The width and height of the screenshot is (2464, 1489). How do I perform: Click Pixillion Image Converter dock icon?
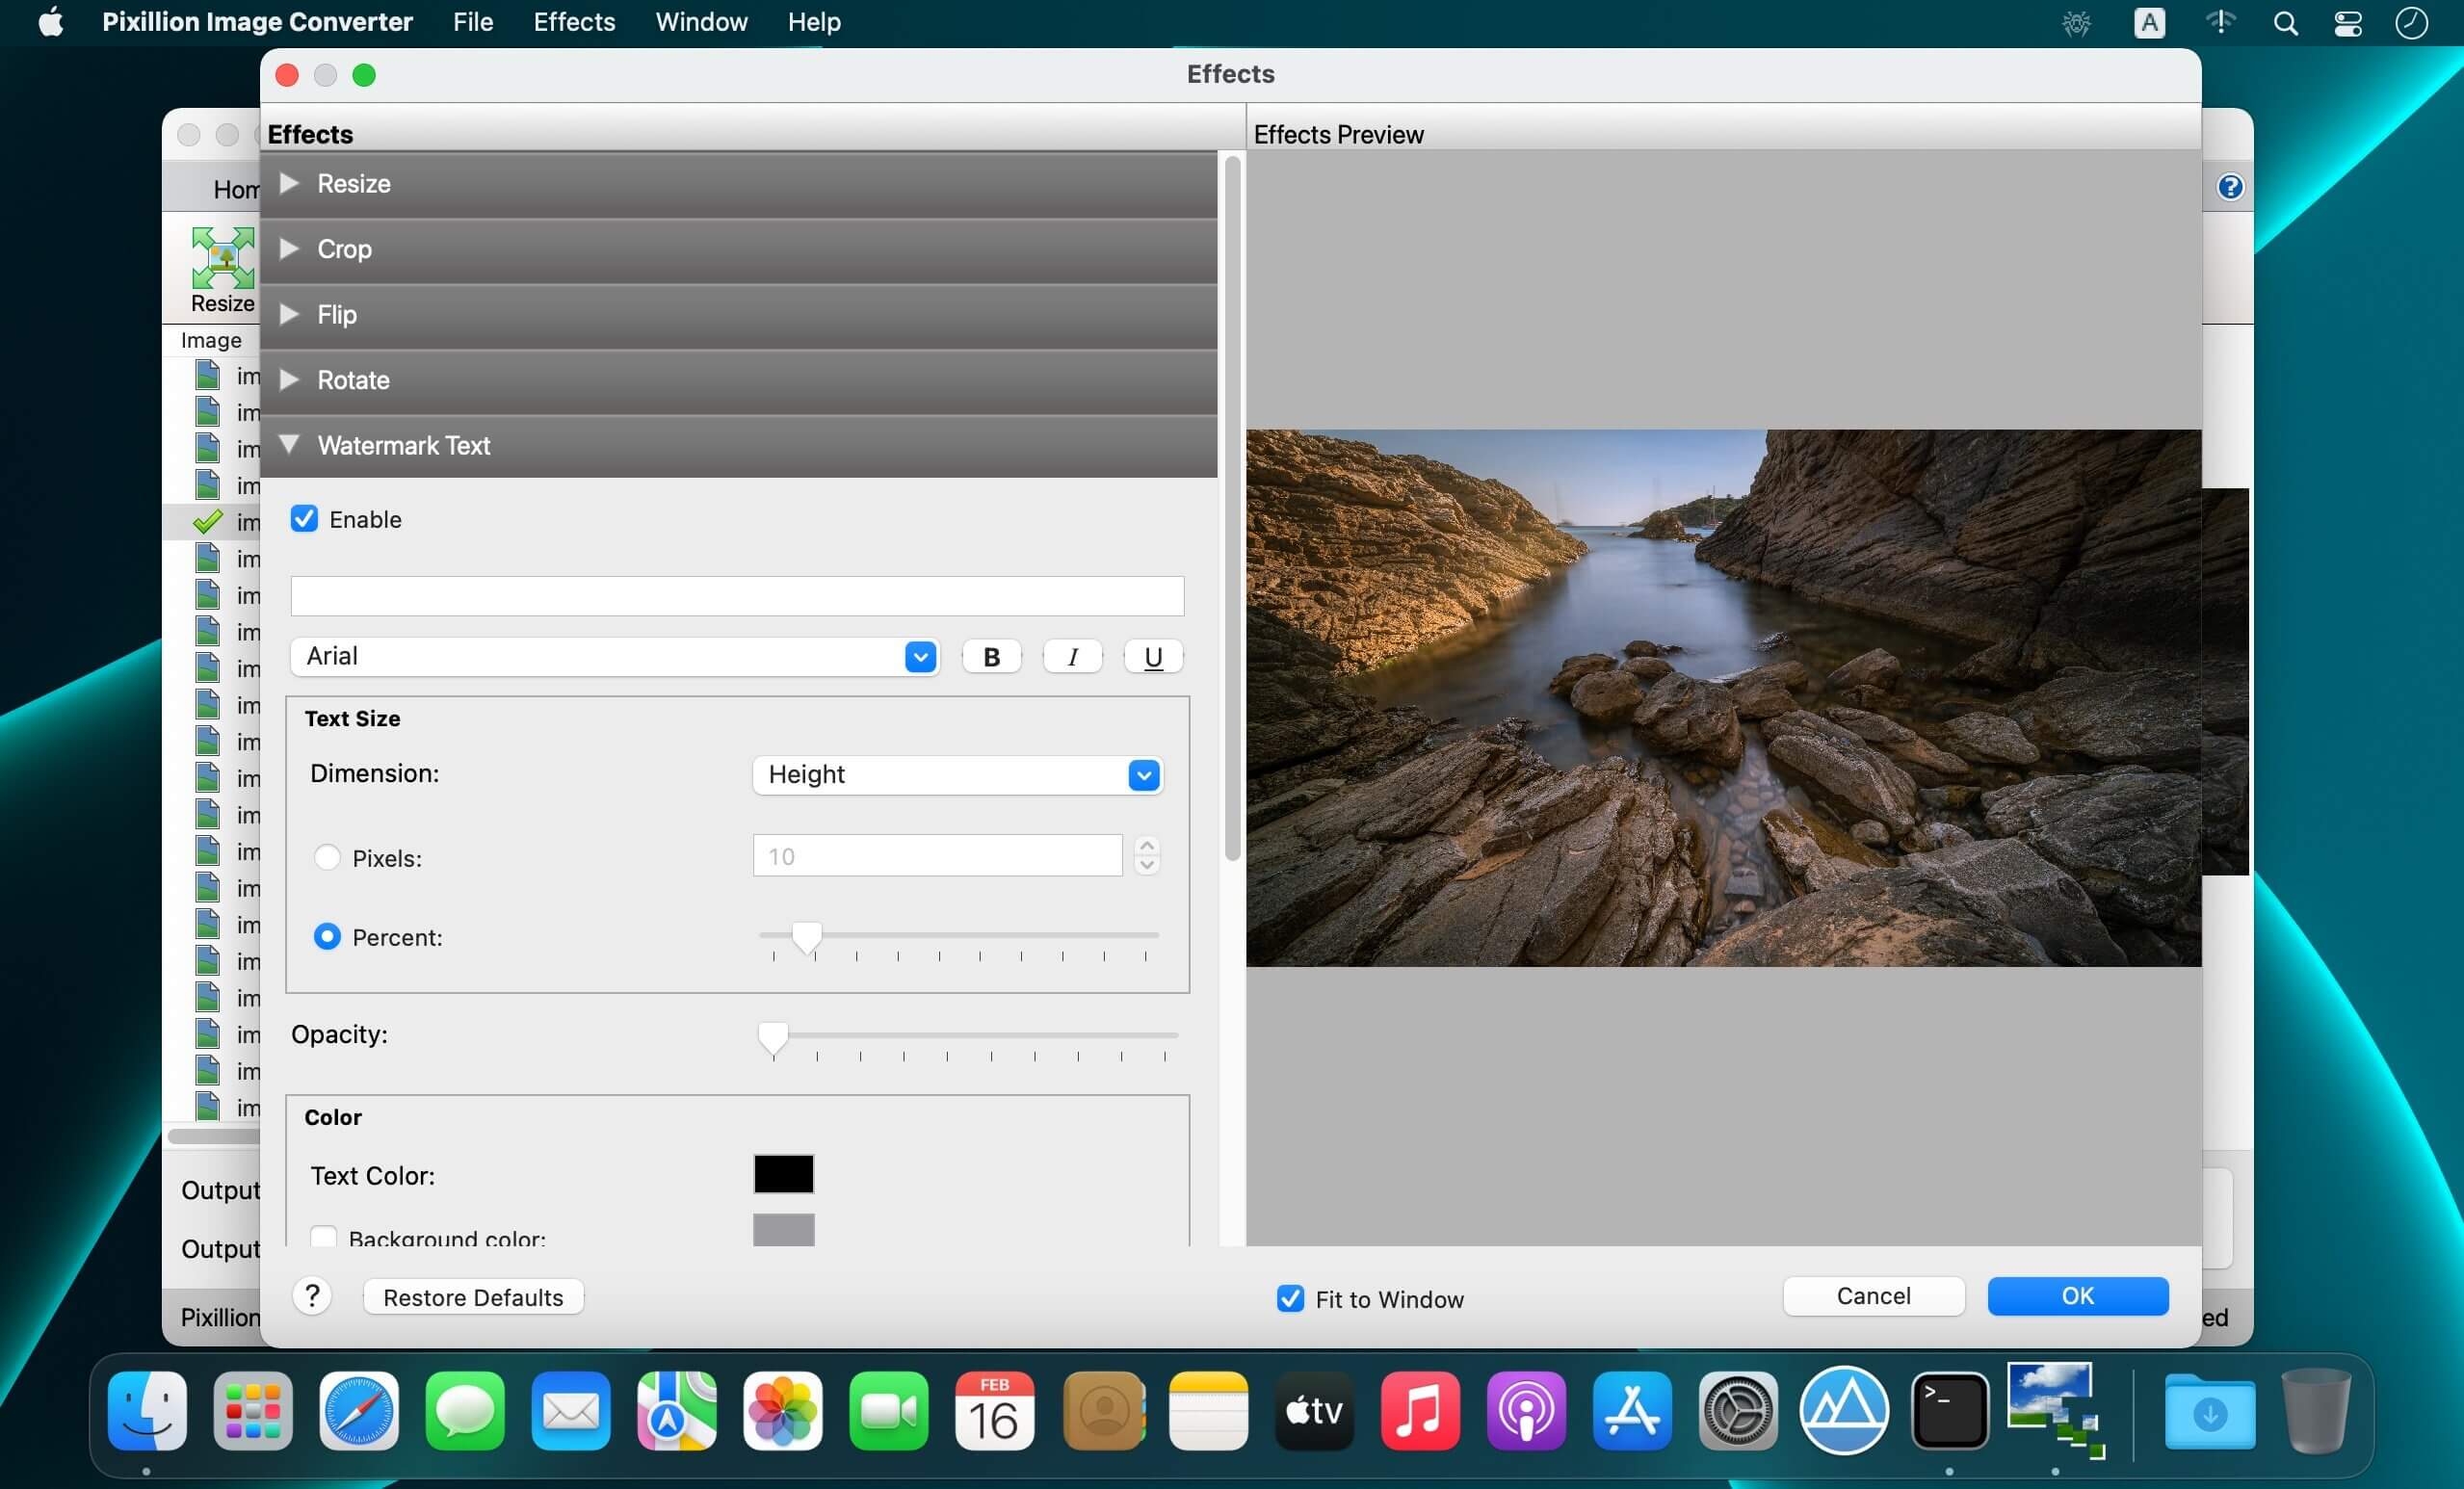pyautogui.click(x=2056, y=1411)
